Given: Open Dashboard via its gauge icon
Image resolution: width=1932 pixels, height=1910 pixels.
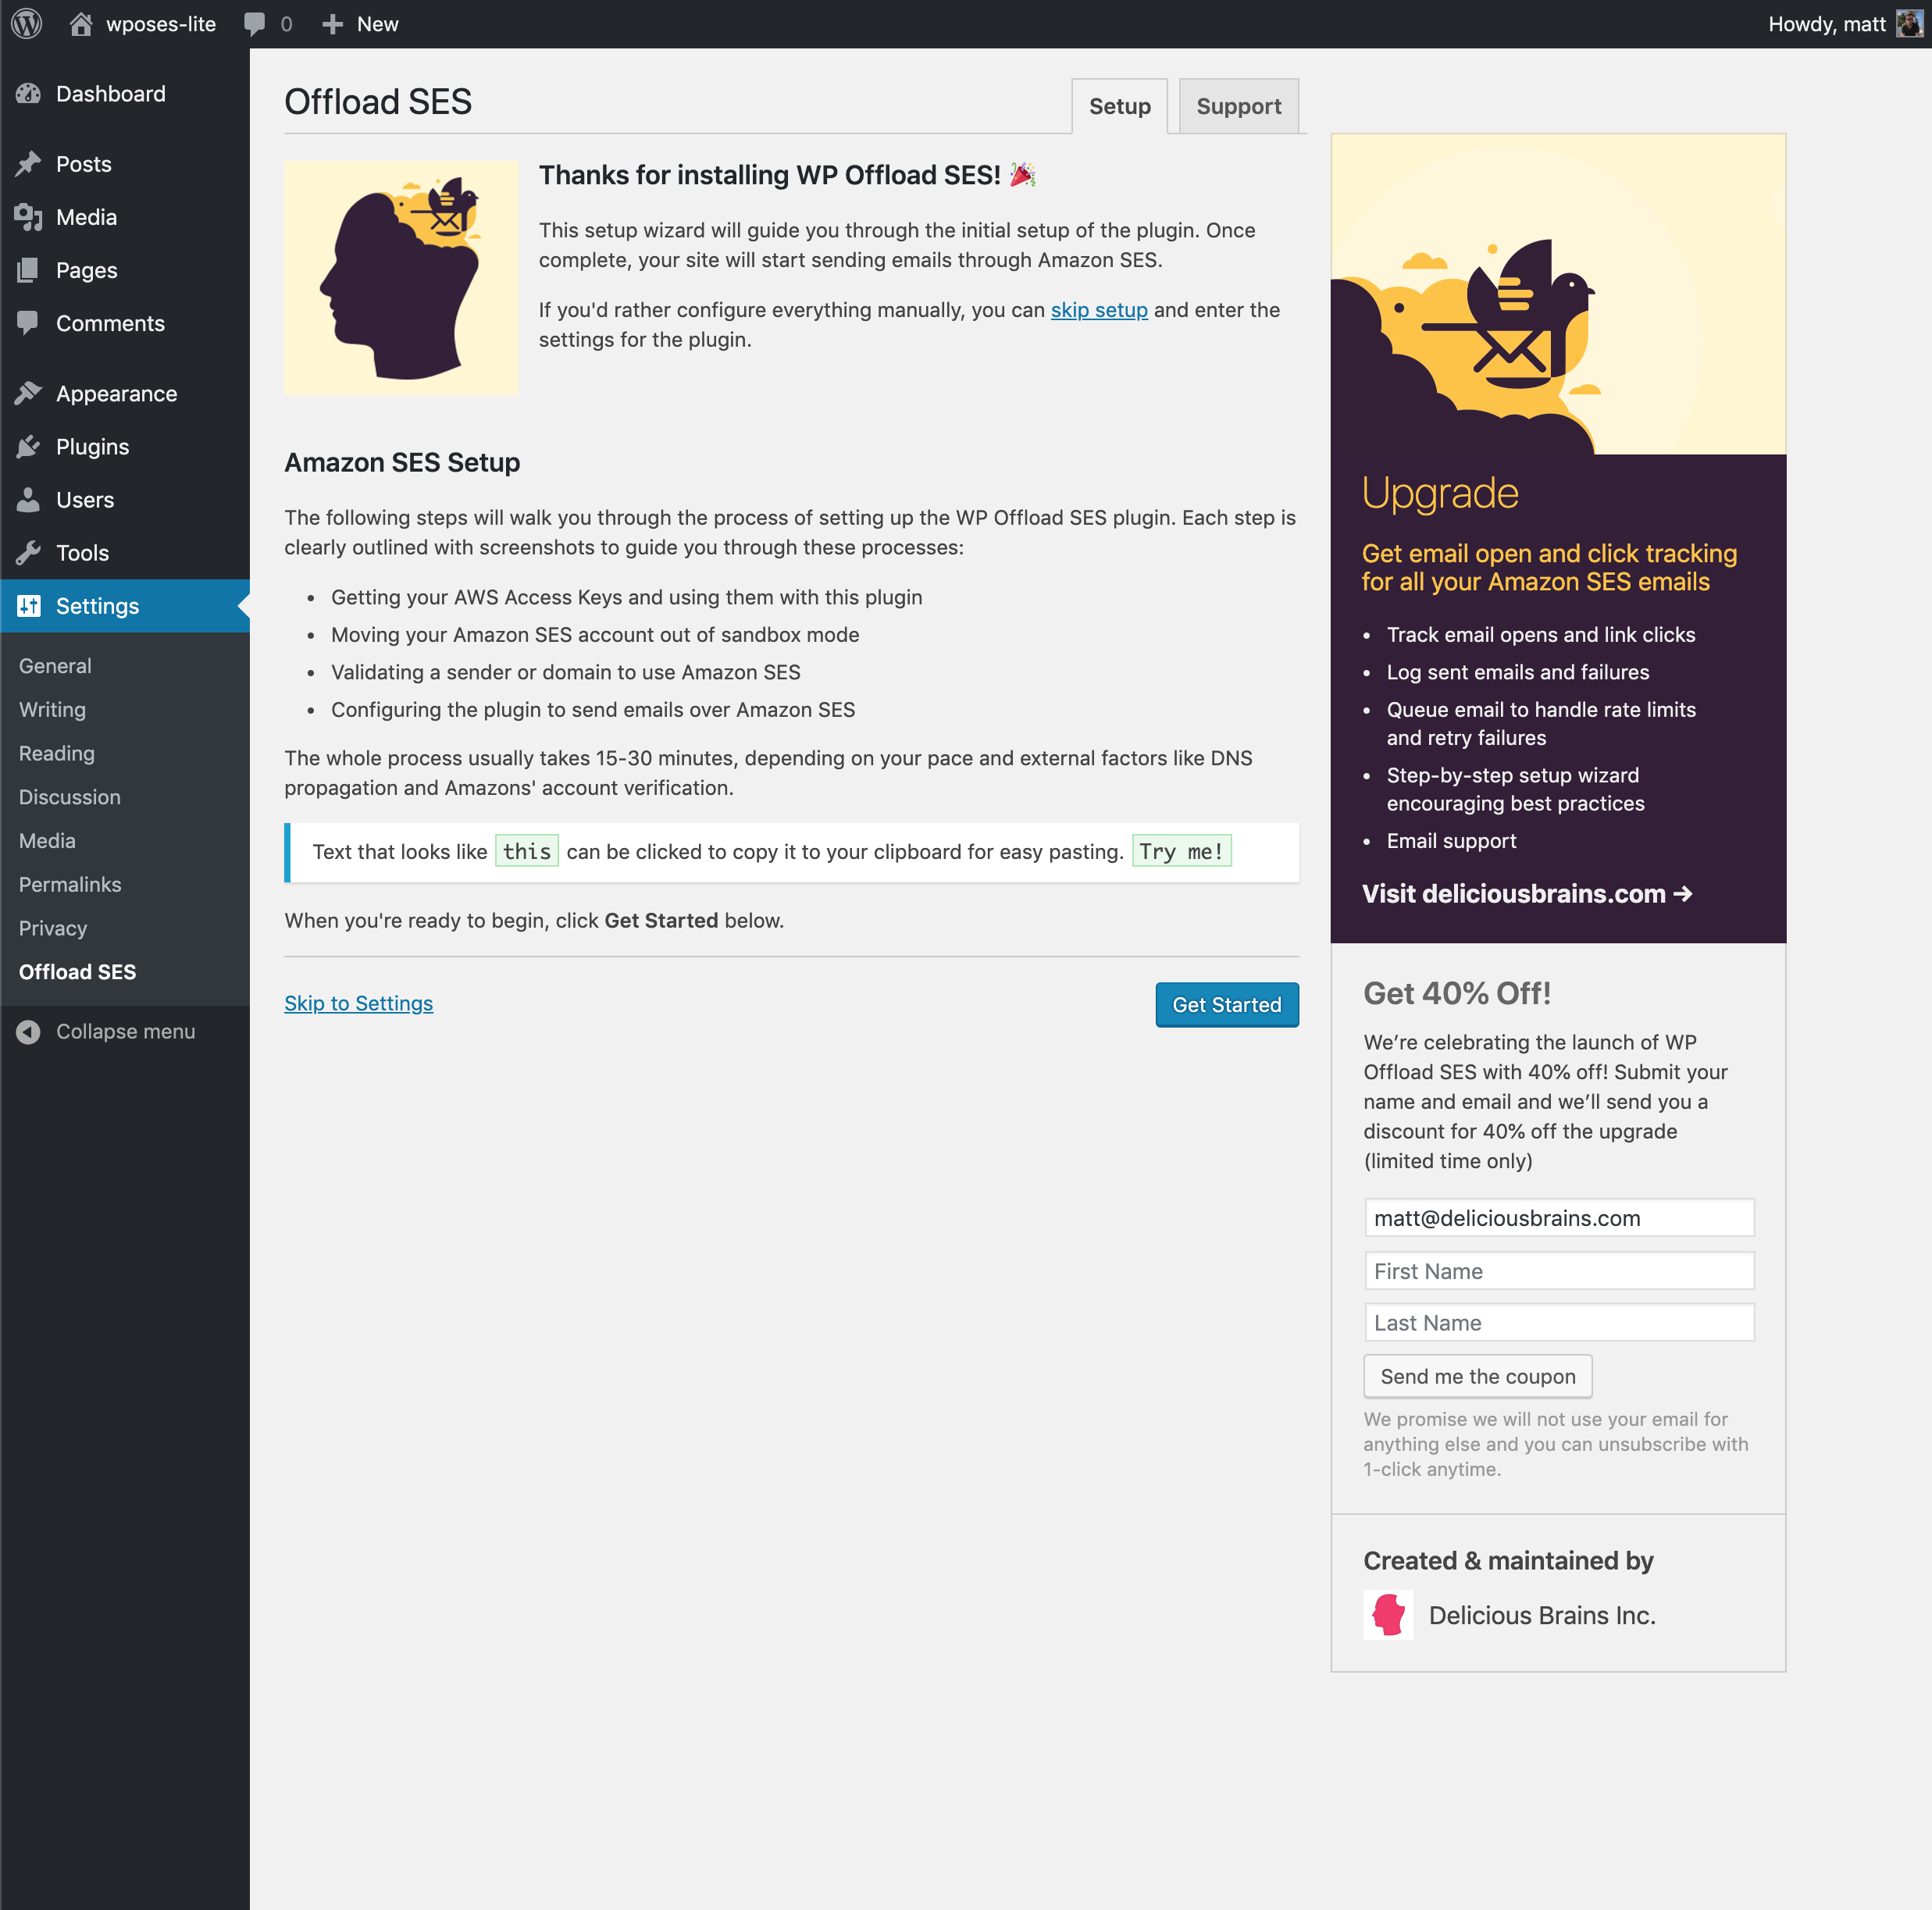Looking at the screenshot, I should pyautogui.click(x=29, y=94).
